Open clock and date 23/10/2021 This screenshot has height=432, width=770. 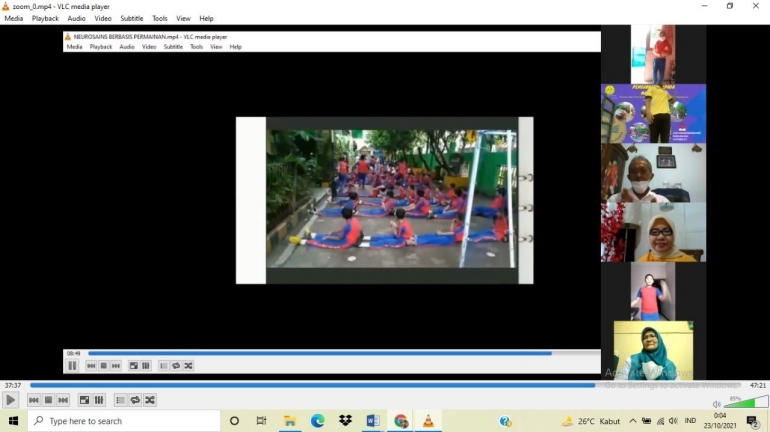tap(720, 421)
